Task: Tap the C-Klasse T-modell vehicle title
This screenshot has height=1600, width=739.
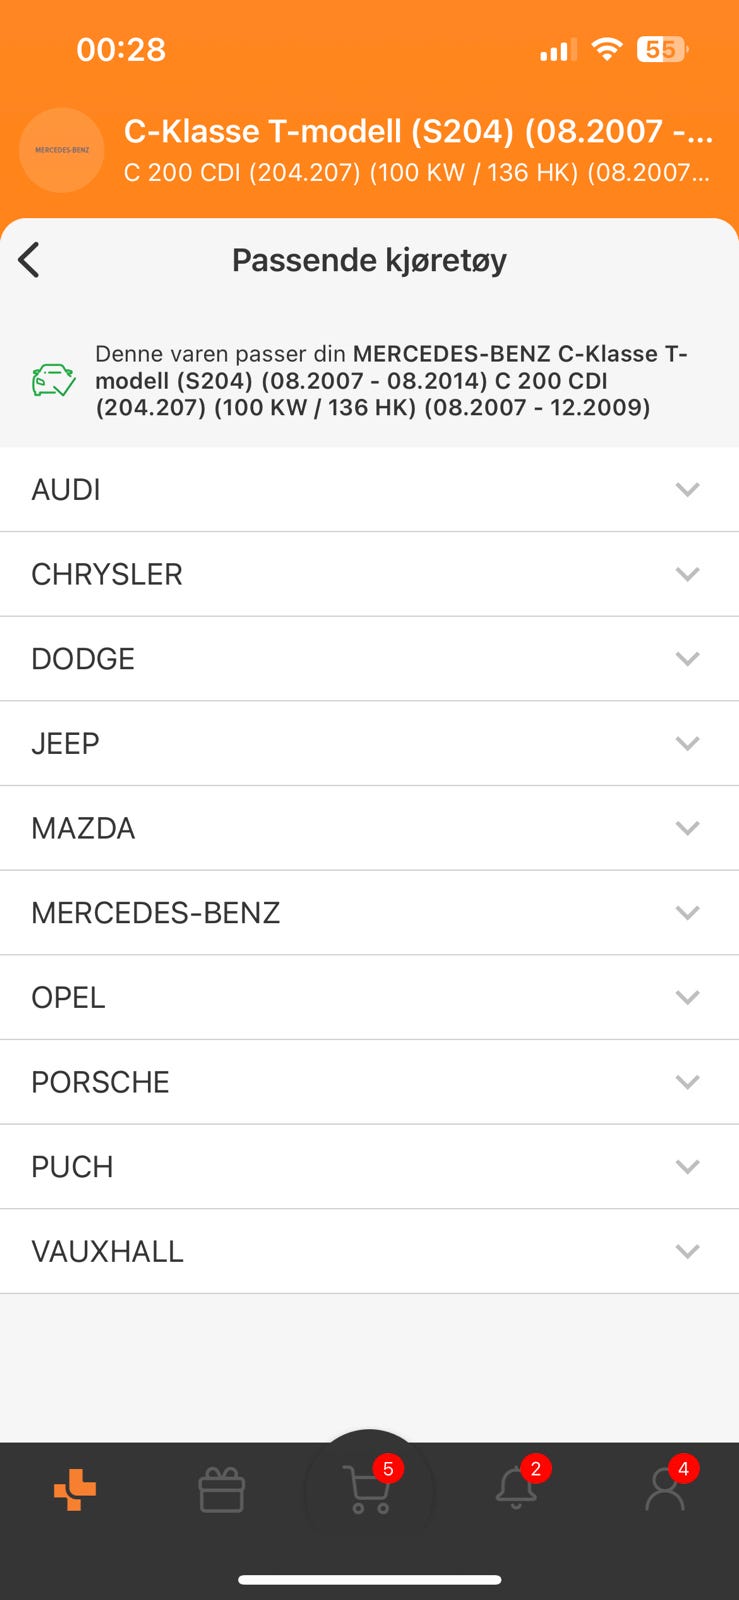Action: pyautogui.click(x=417, y=131)
